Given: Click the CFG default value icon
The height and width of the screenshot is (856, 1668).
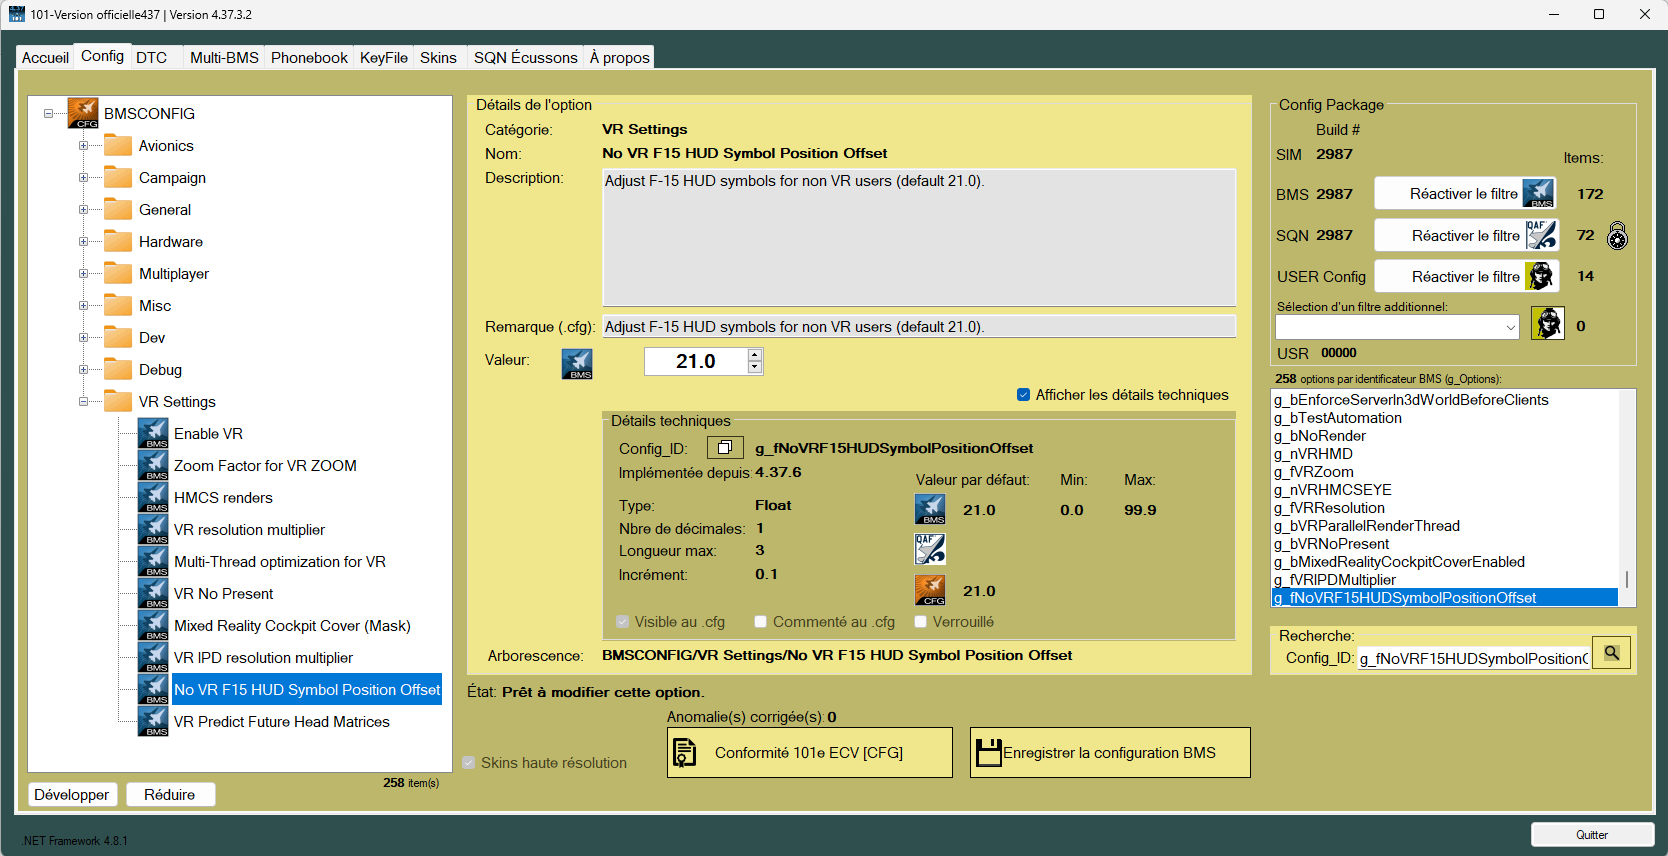Looking at the screenshot, I should [930, 590].
